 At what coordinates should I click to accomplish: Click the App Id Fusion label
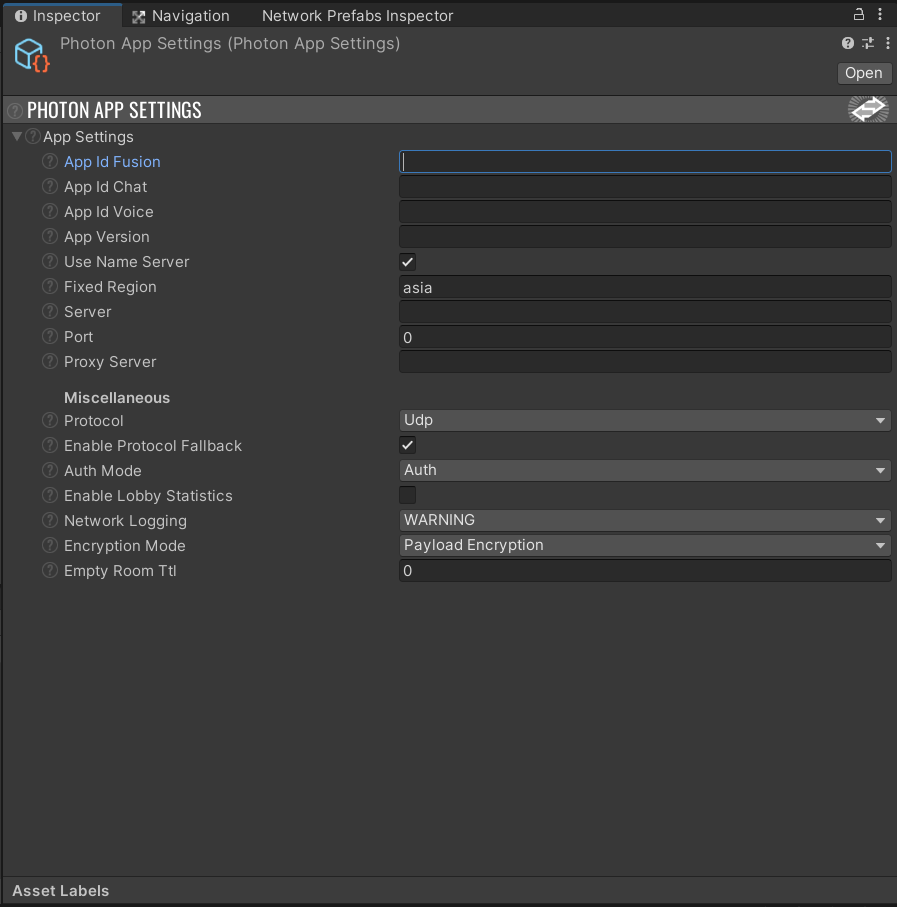coord(112,161)
